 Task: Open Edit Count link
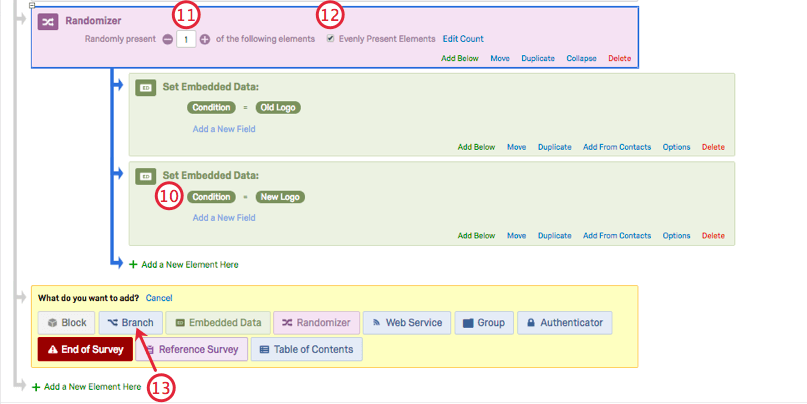(463, 39)
